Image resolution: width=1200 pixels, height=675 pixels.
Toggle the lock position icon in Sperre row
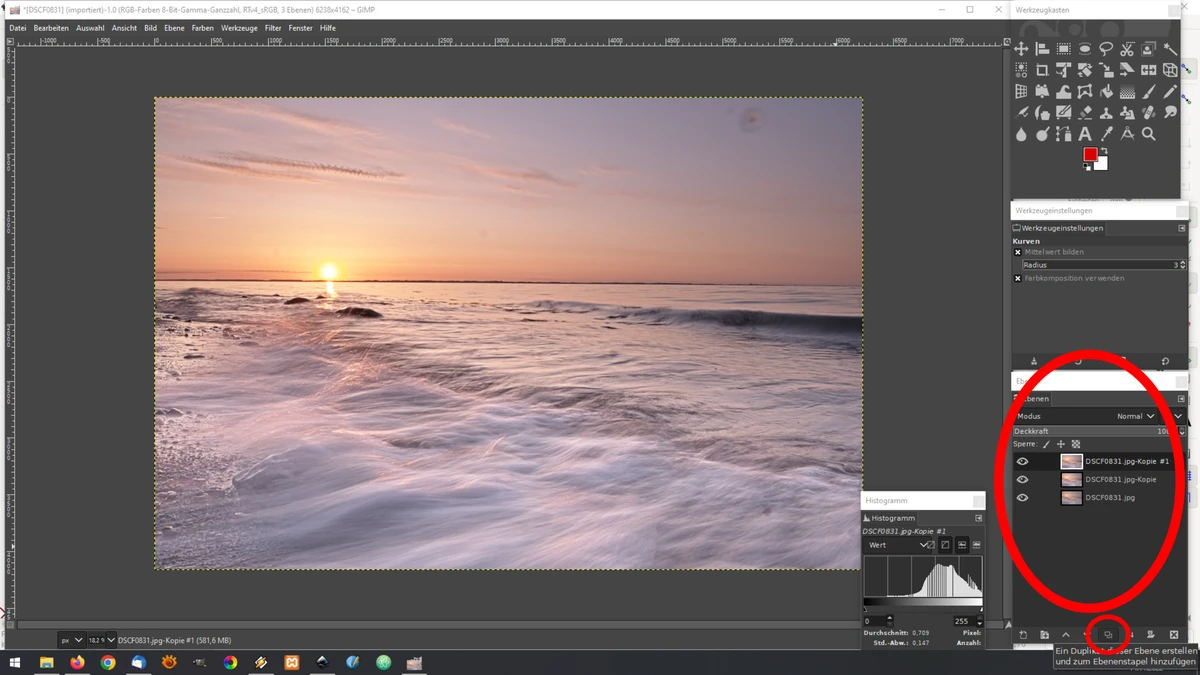coord(1061,444)
